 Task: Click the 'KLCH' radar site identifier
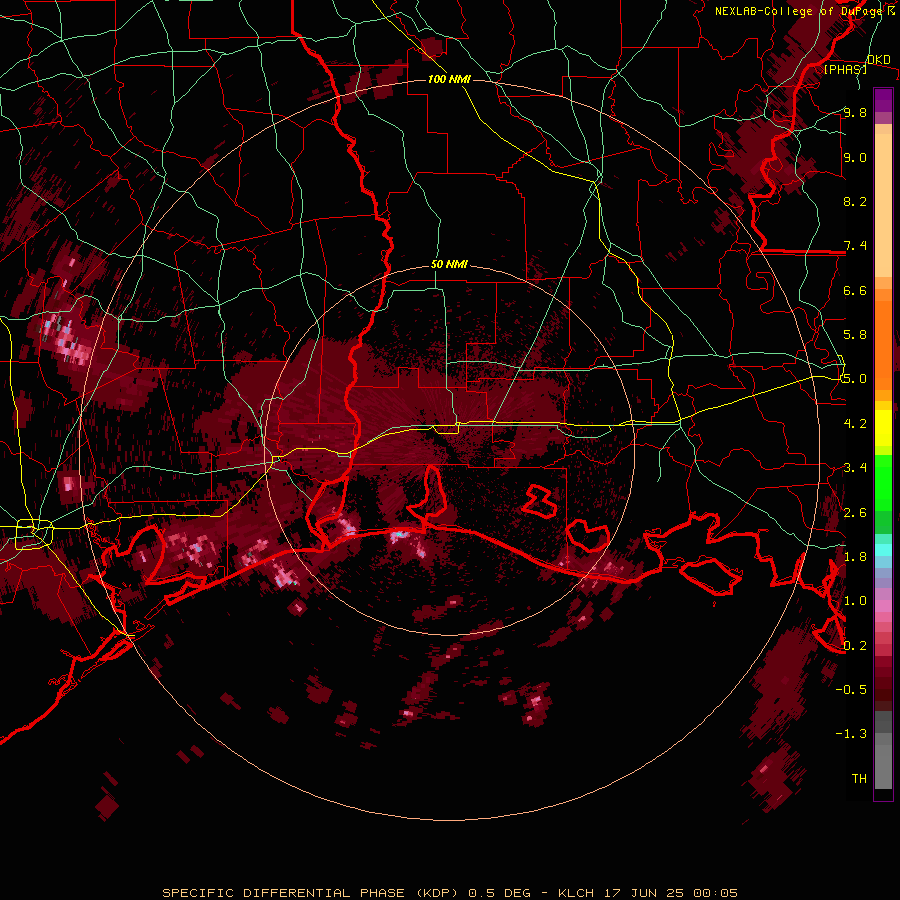(x=574, y=893)
